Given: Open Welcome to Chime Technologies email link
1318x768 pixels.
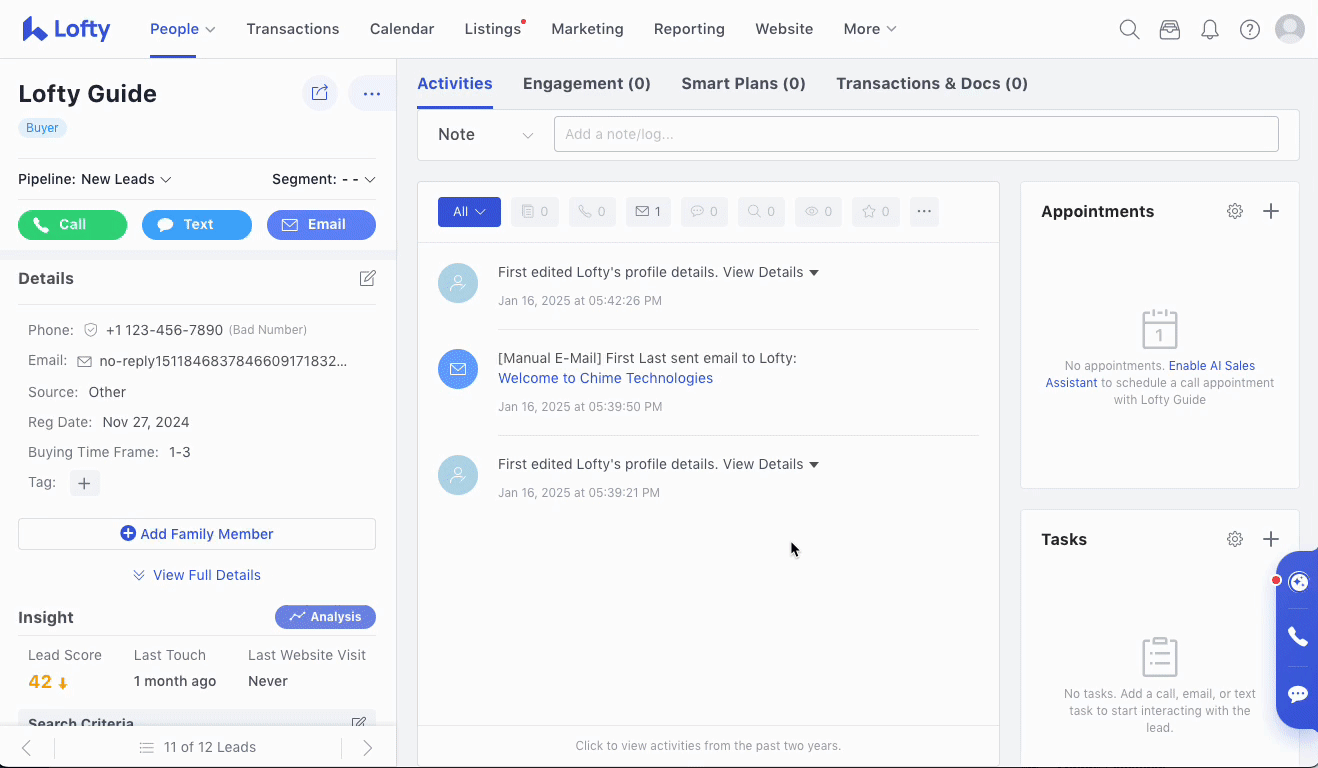Looking at the screenshot, I should click(x=606, y=378).
